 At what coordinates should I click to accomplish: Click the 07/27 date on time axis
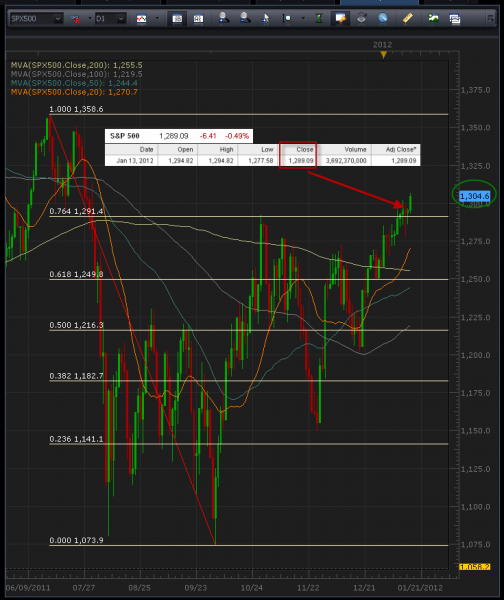(x=84, y=588)
